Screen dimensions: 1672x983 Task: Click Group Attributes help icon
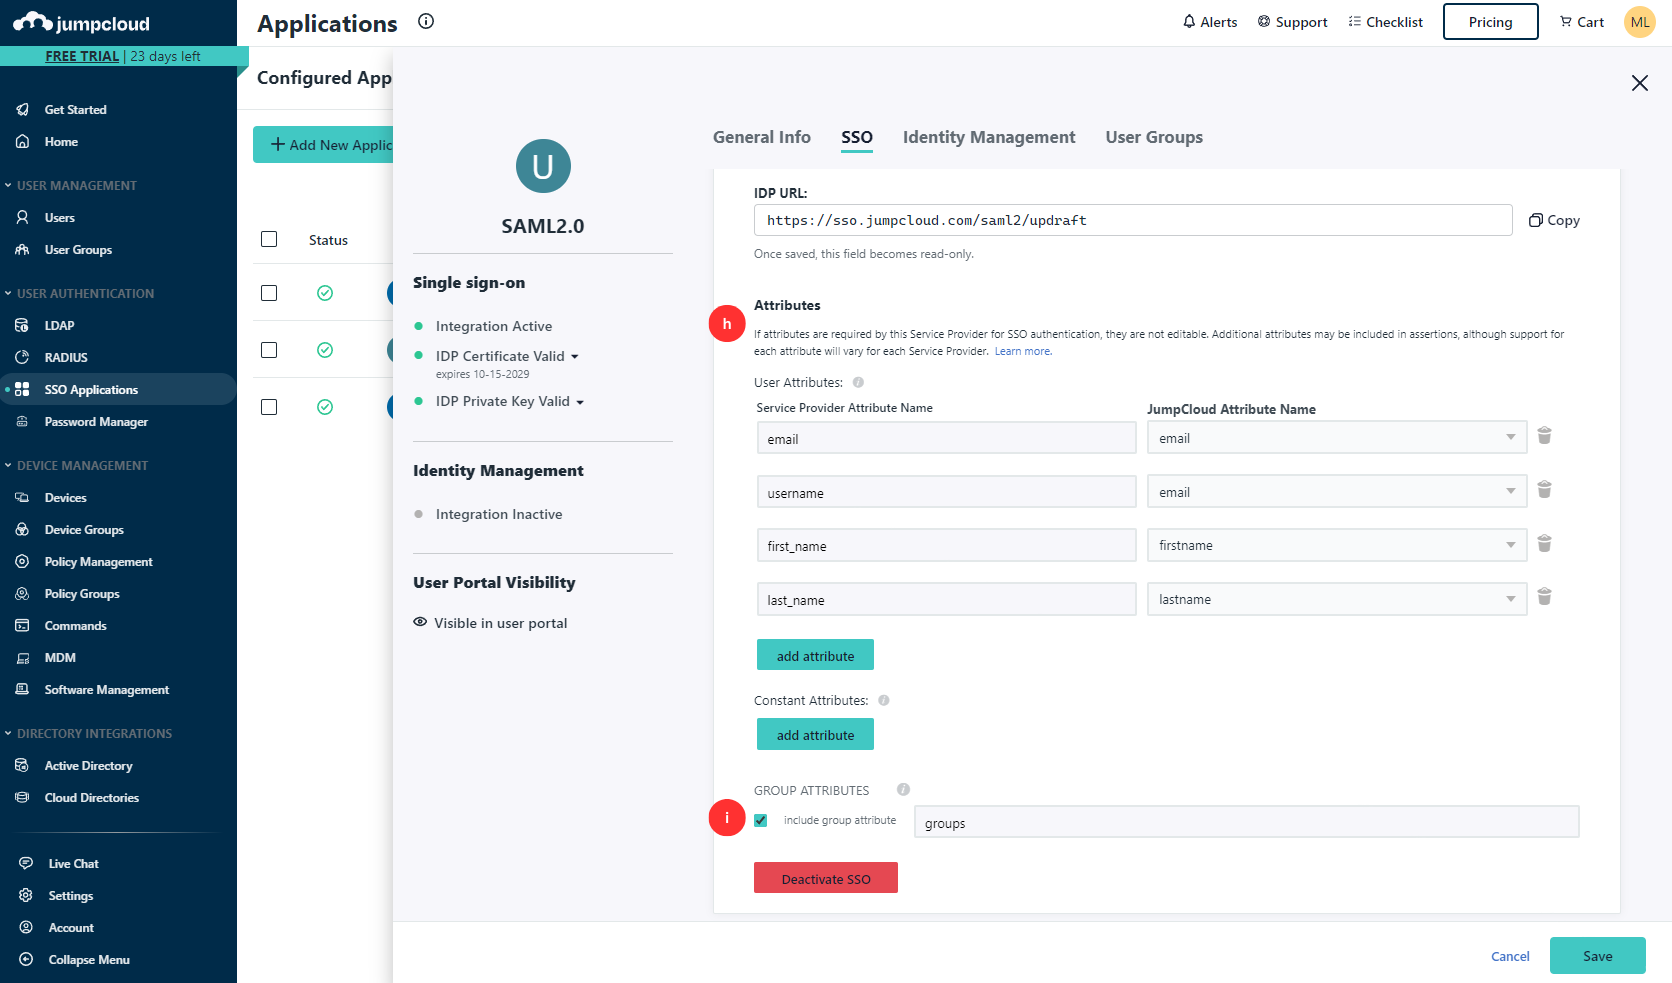point(903,790)
